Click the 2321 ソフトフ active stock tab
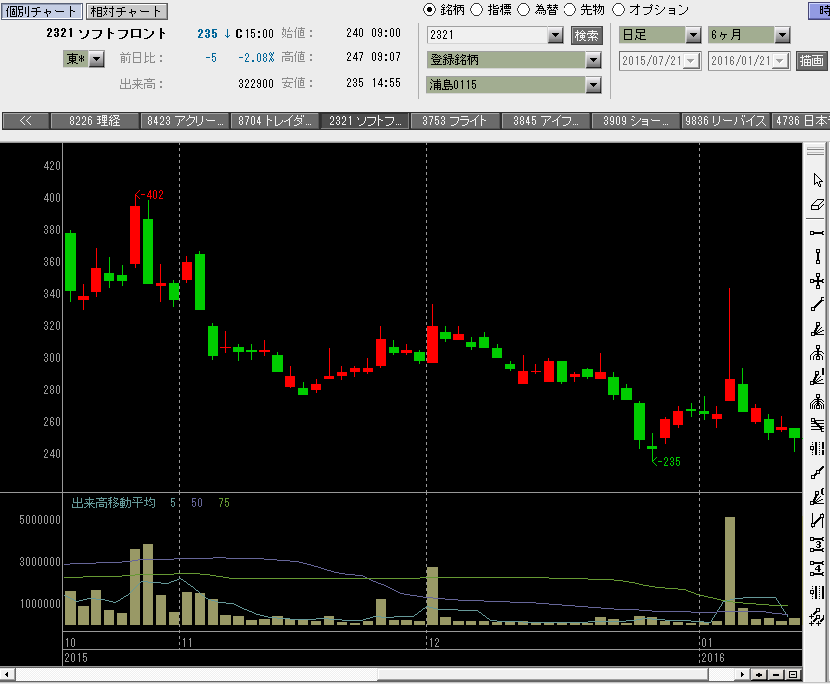The height and width of the screenshot is (684, 830). pos(365,121)
